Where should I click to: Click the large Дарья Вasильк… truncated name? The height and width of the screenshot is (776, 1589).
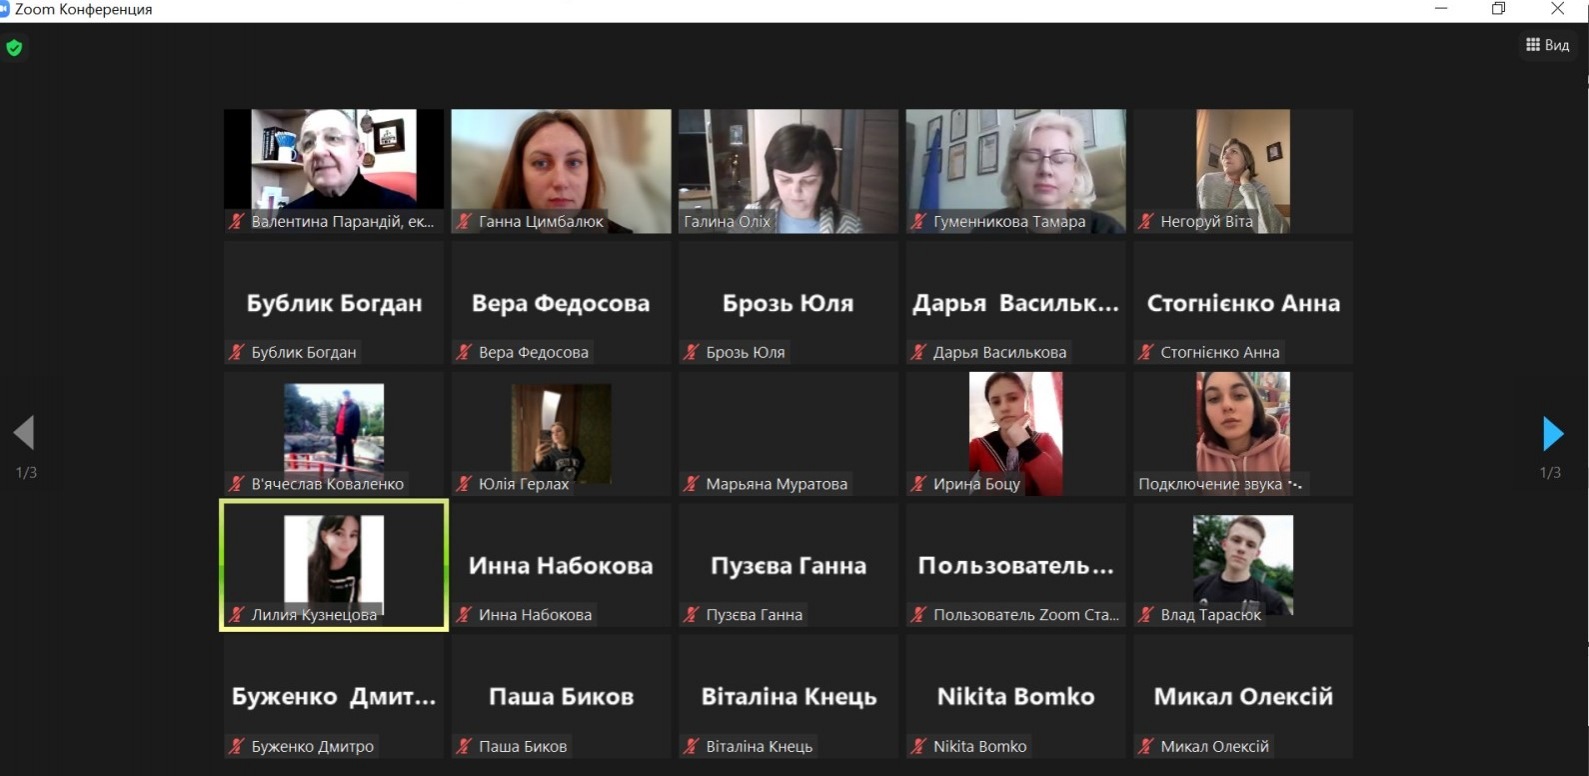[1016, 303]
